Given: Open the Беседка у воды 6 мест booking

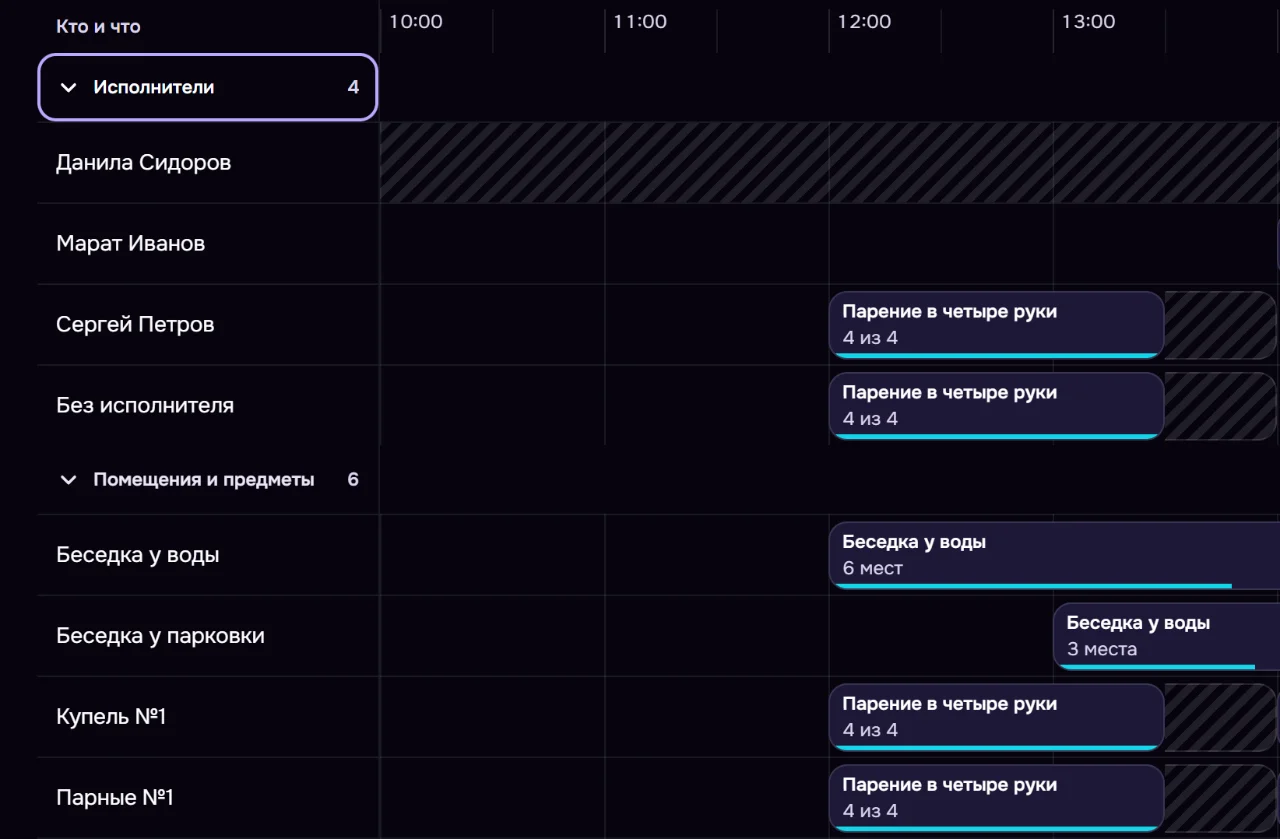Looking at the screenshot, I should point(1054,555).
